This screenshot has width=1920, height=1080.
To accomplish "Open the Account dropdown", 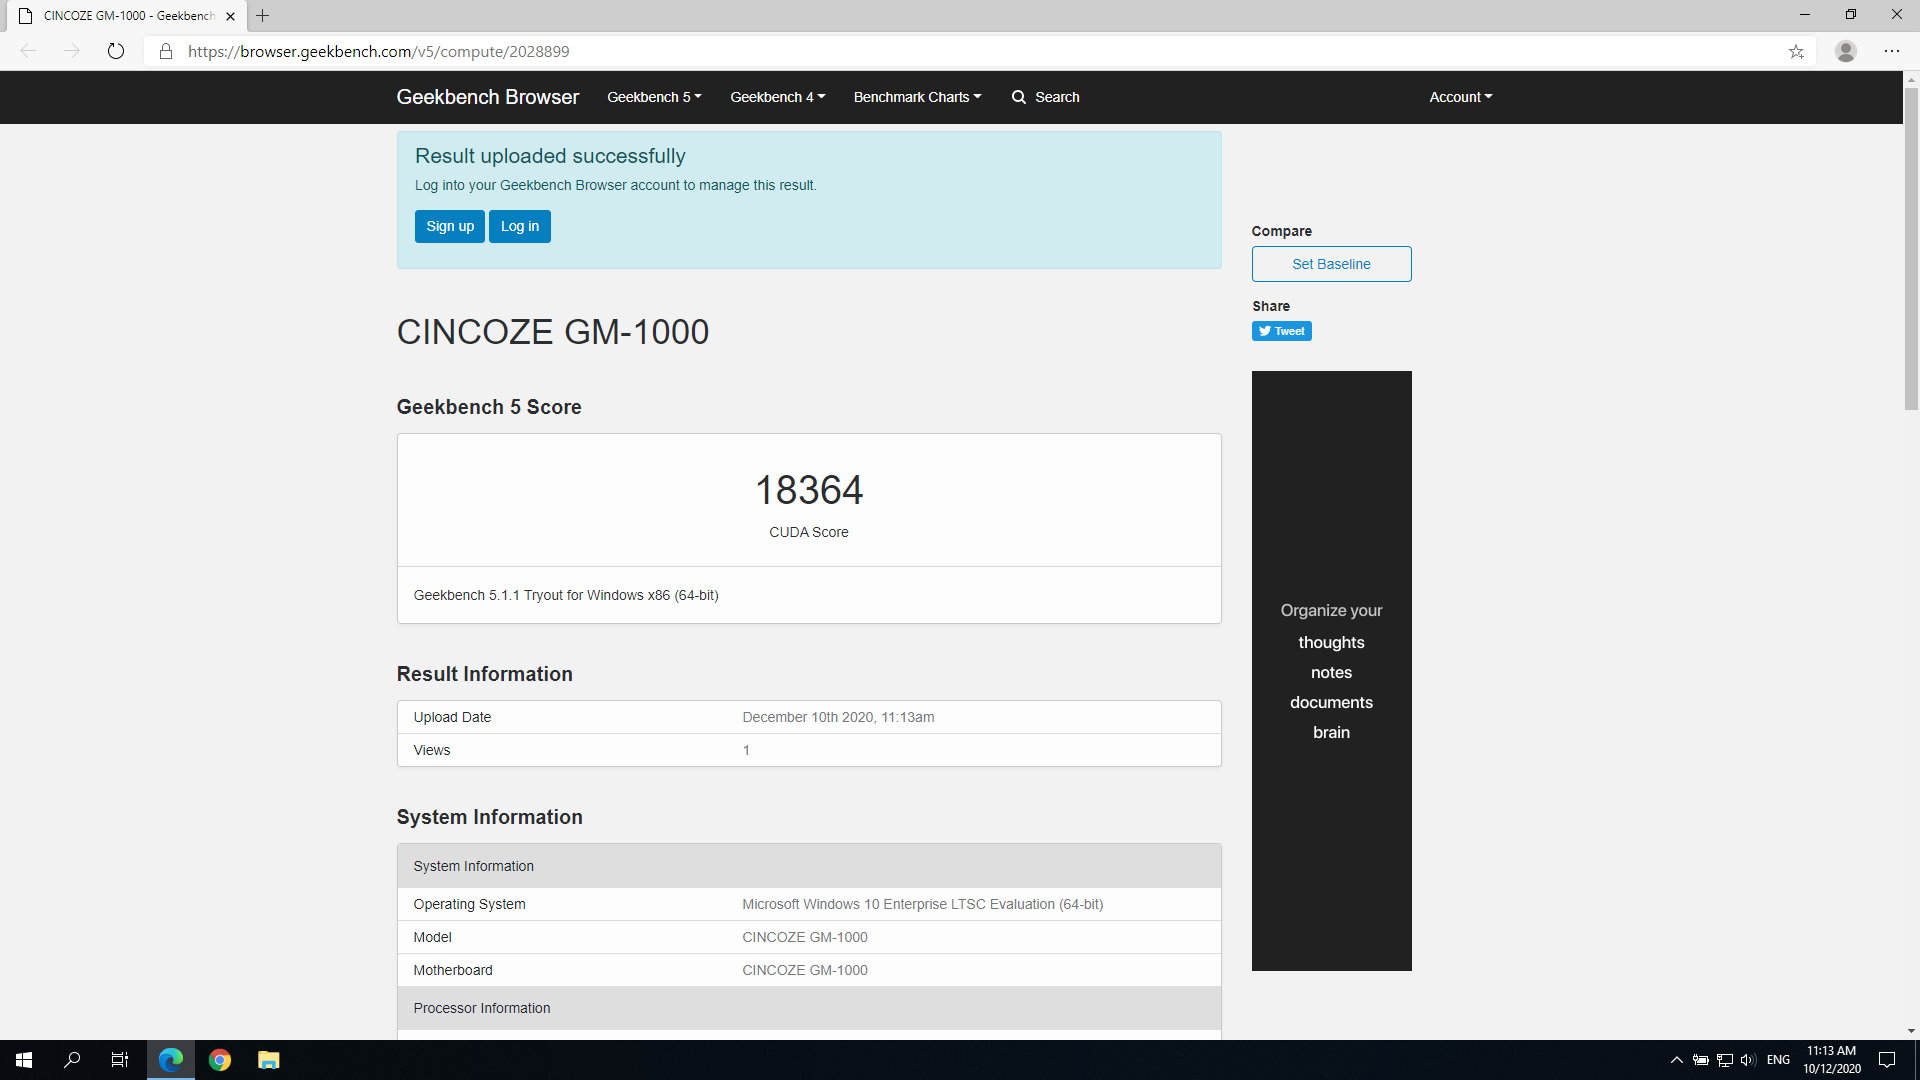I will 1460,97.
